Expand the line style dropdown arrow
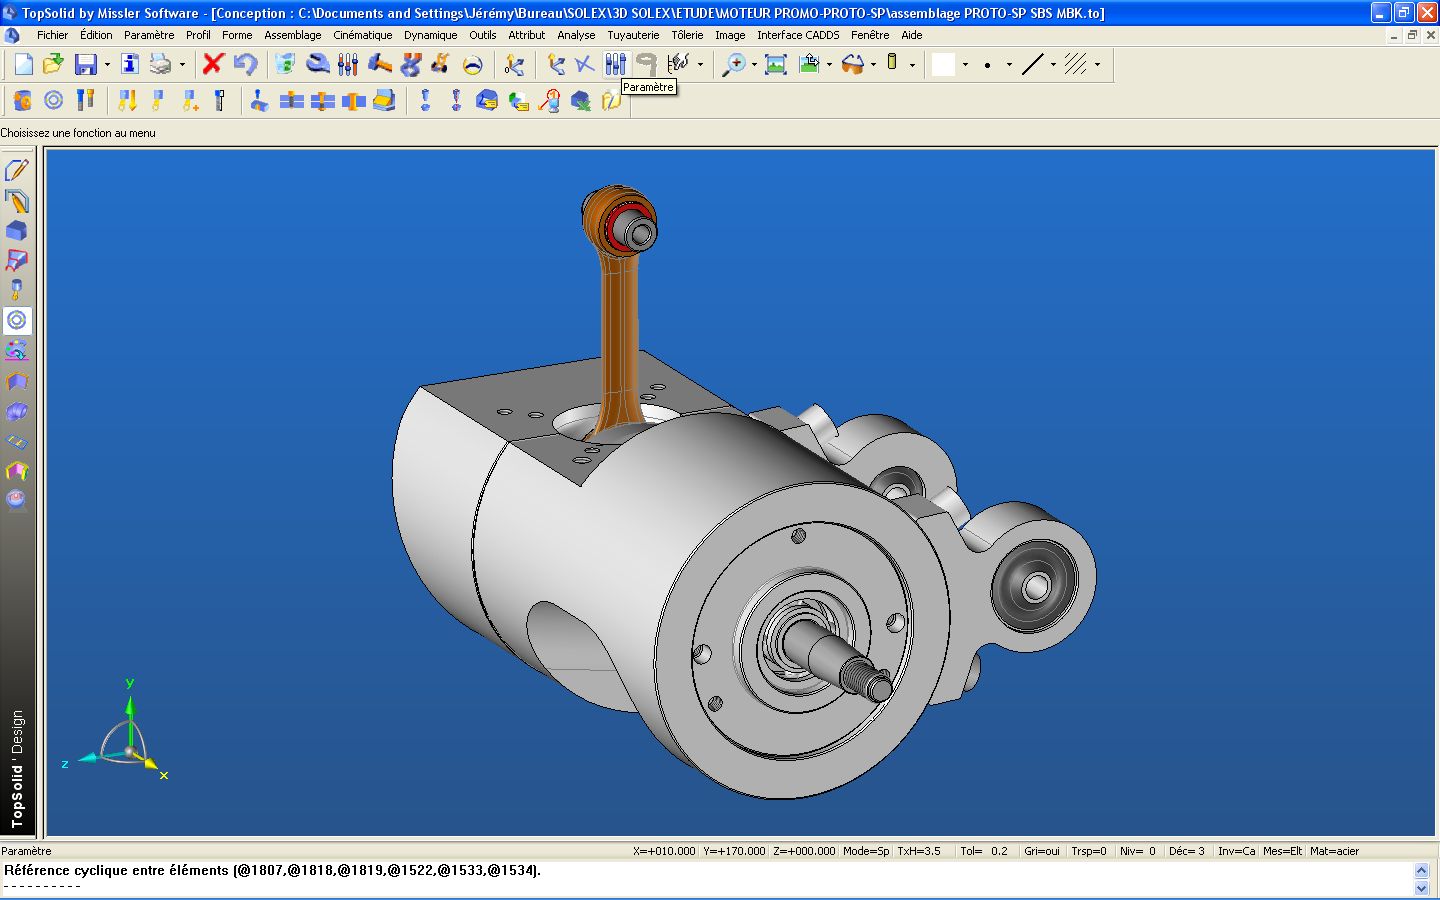Screen dimensions: 1440x900 [x=1053, y=65]
